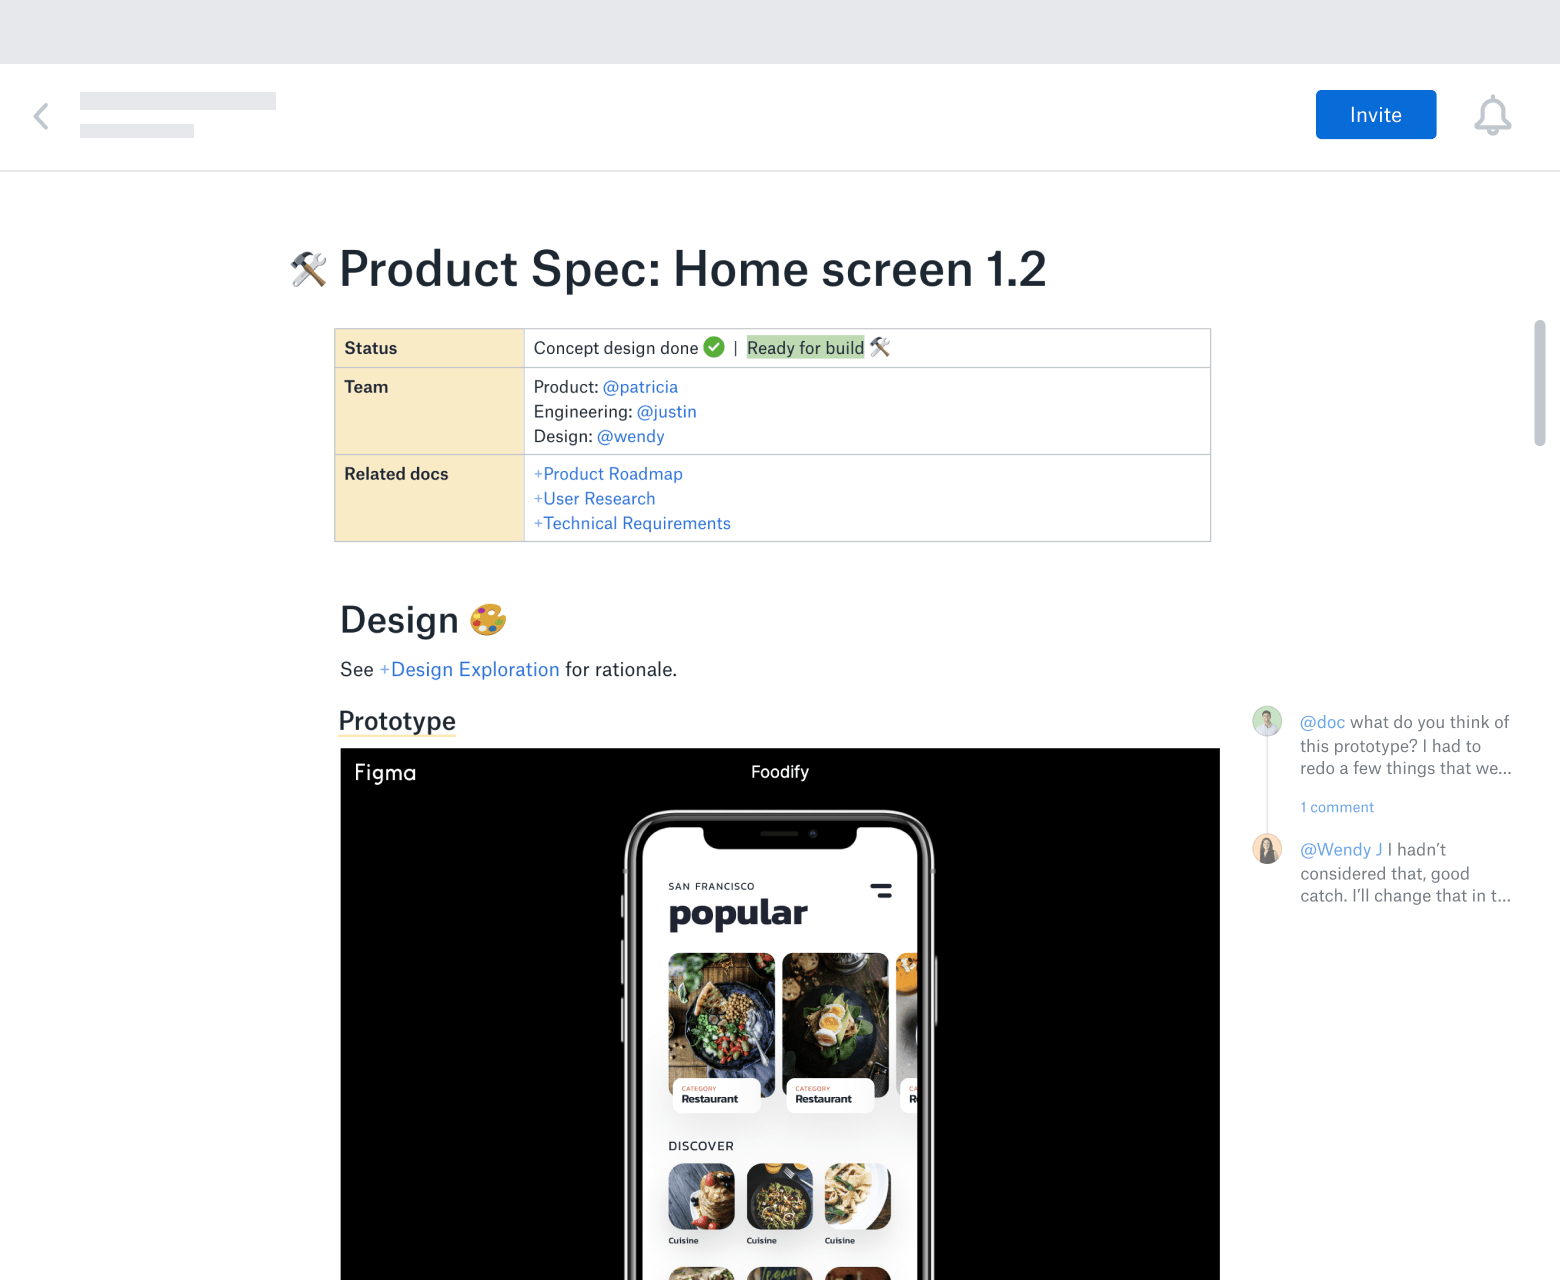Click the tools emoji after Ready for build
The width and height of the screenshot is (1560, 1280).
[x=880, y=347]
